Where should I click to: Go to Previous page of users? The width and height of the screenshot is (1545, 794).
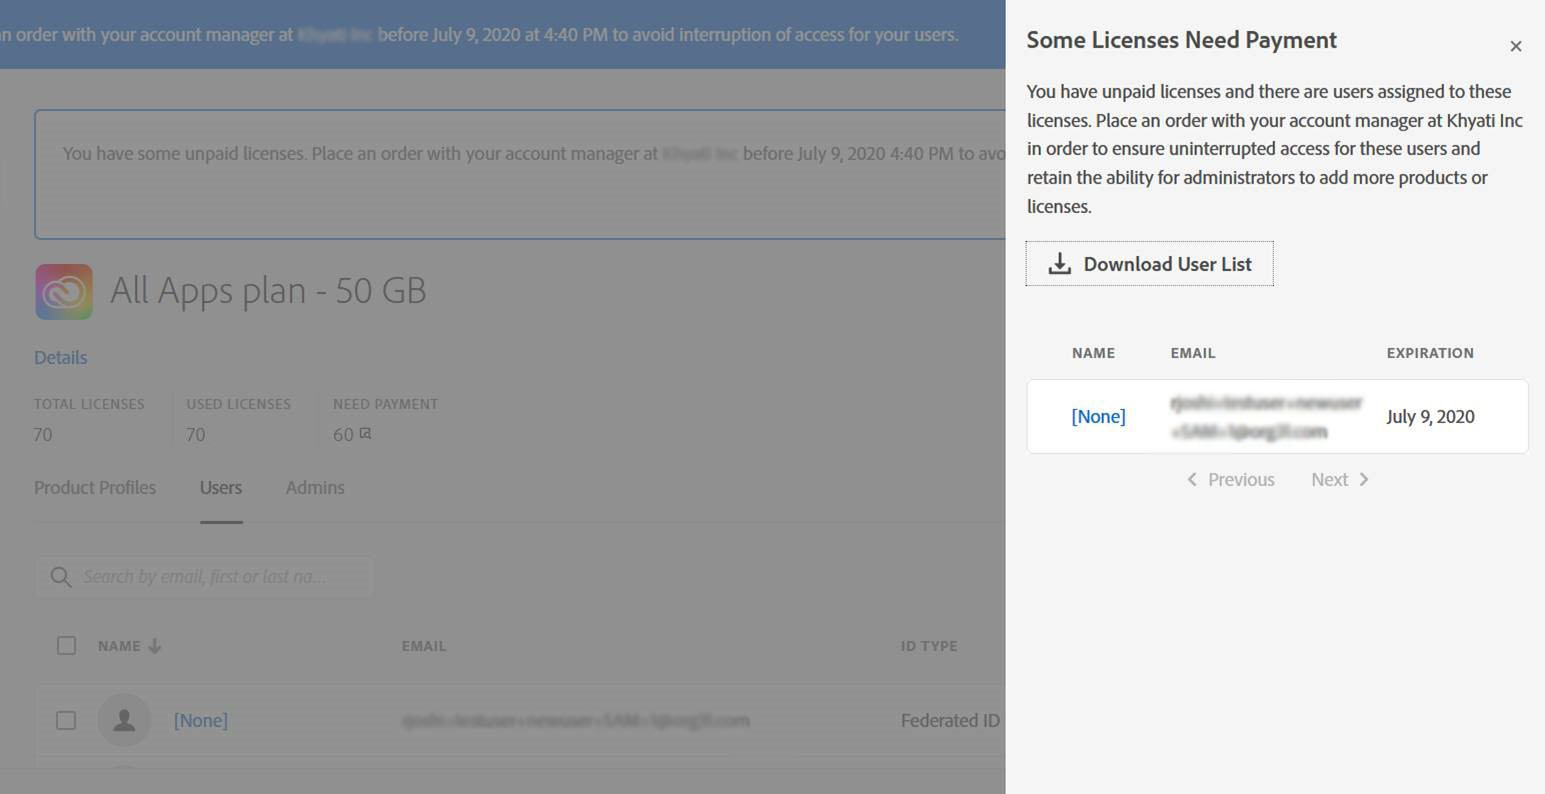tap(1230, 480)
